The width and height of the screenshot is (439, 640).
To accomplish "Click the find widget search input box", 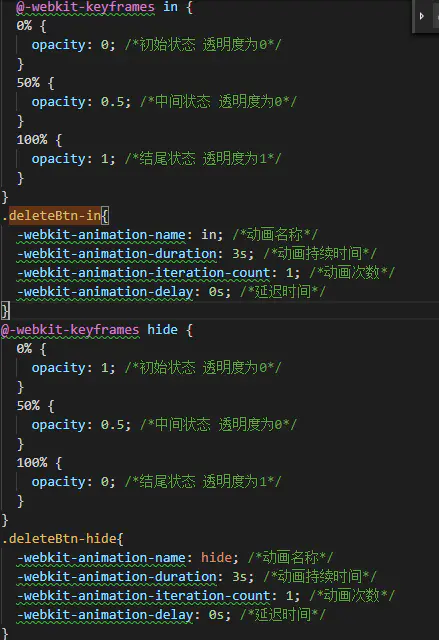I will point(436,16).
